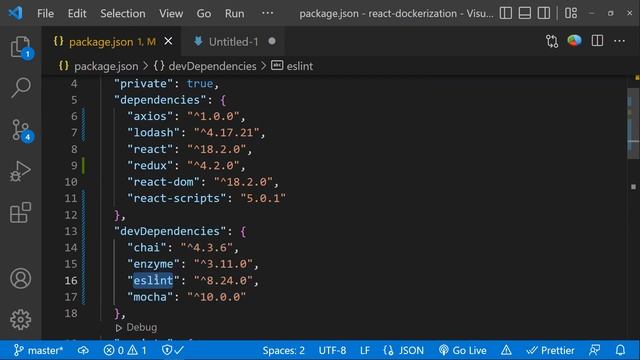Show hidden menu items via ellipsis
640x360 pixels.
click(267, 13)
